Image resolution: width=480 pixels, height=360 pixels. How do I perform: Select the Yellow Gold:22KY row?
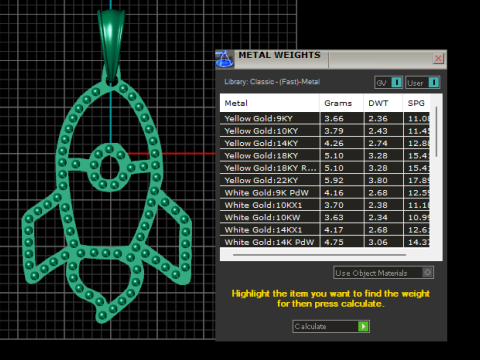point(325,180)
